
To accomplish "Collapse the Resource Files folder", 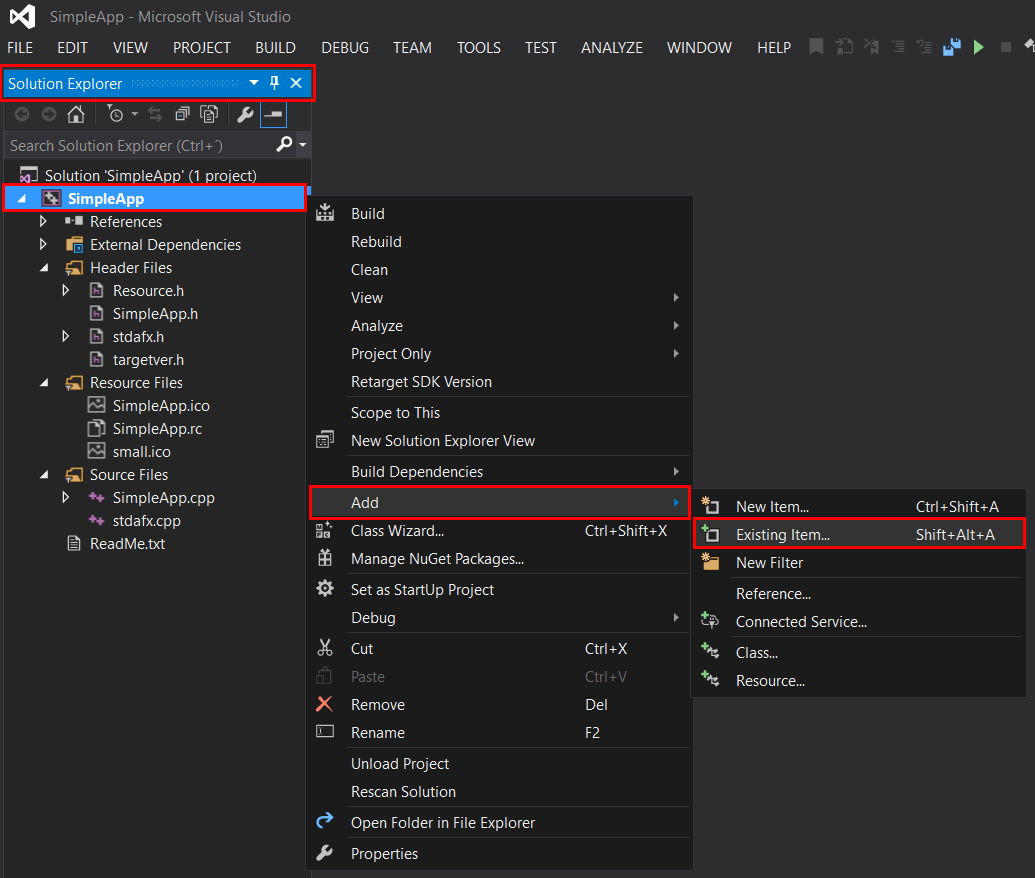I will click(44, 382).
